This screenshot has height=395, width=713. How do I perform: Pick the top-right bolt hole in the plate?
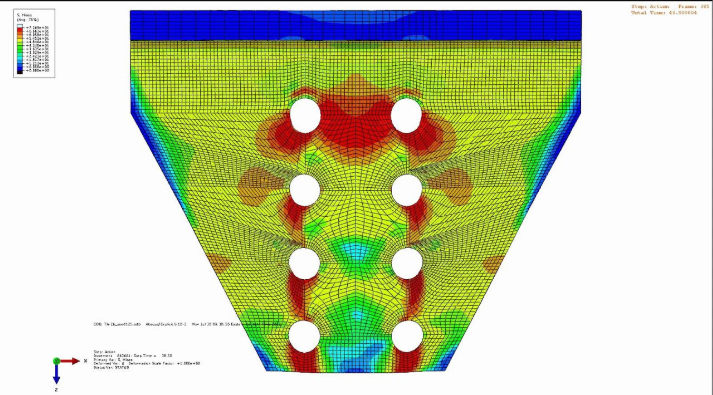tap(406, 116)
